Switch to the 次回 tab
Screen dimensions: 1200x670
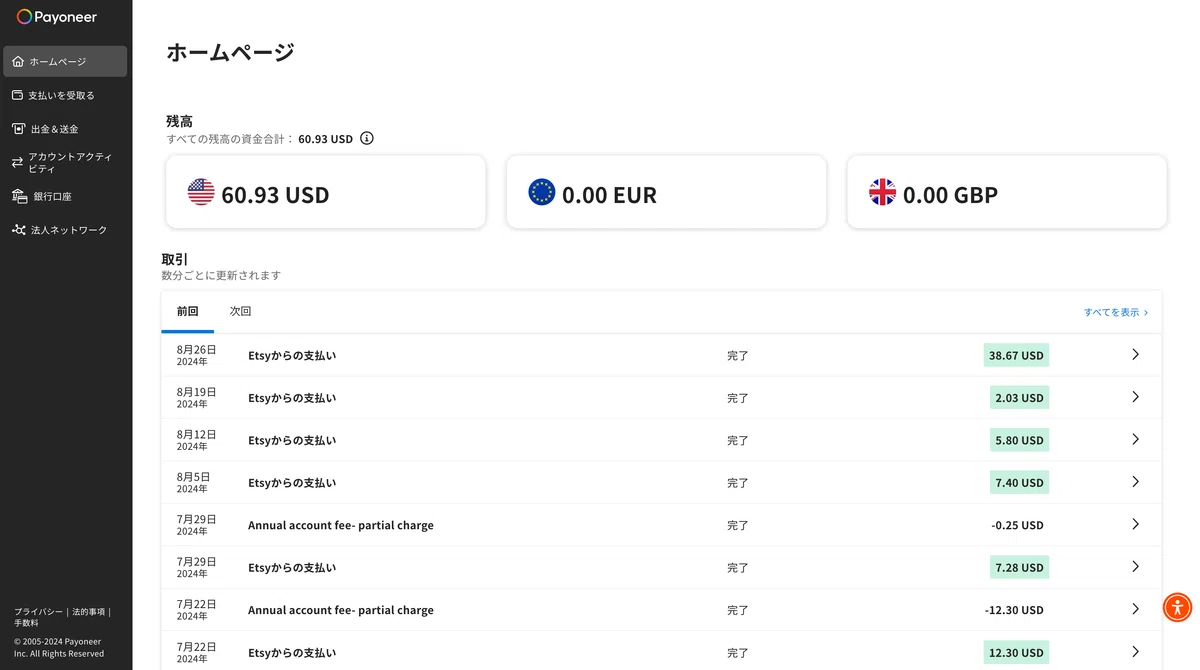(240, 312)
